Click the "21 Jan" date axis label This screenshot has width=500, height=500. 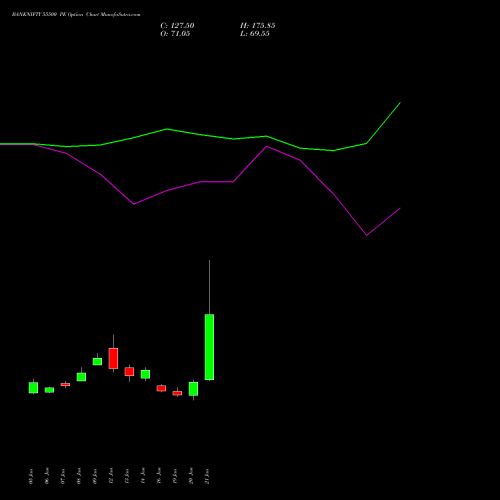[207, 476]
